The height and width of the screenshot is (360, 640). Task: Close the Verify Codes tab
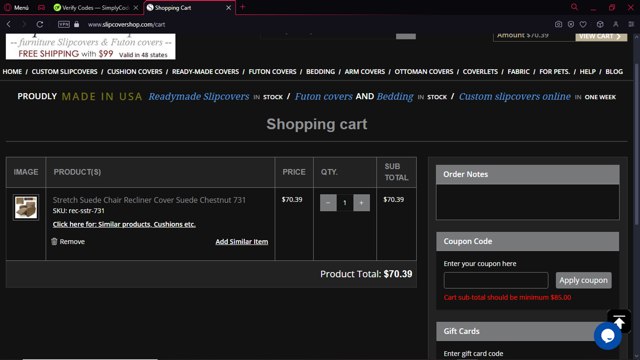(136, 8)
